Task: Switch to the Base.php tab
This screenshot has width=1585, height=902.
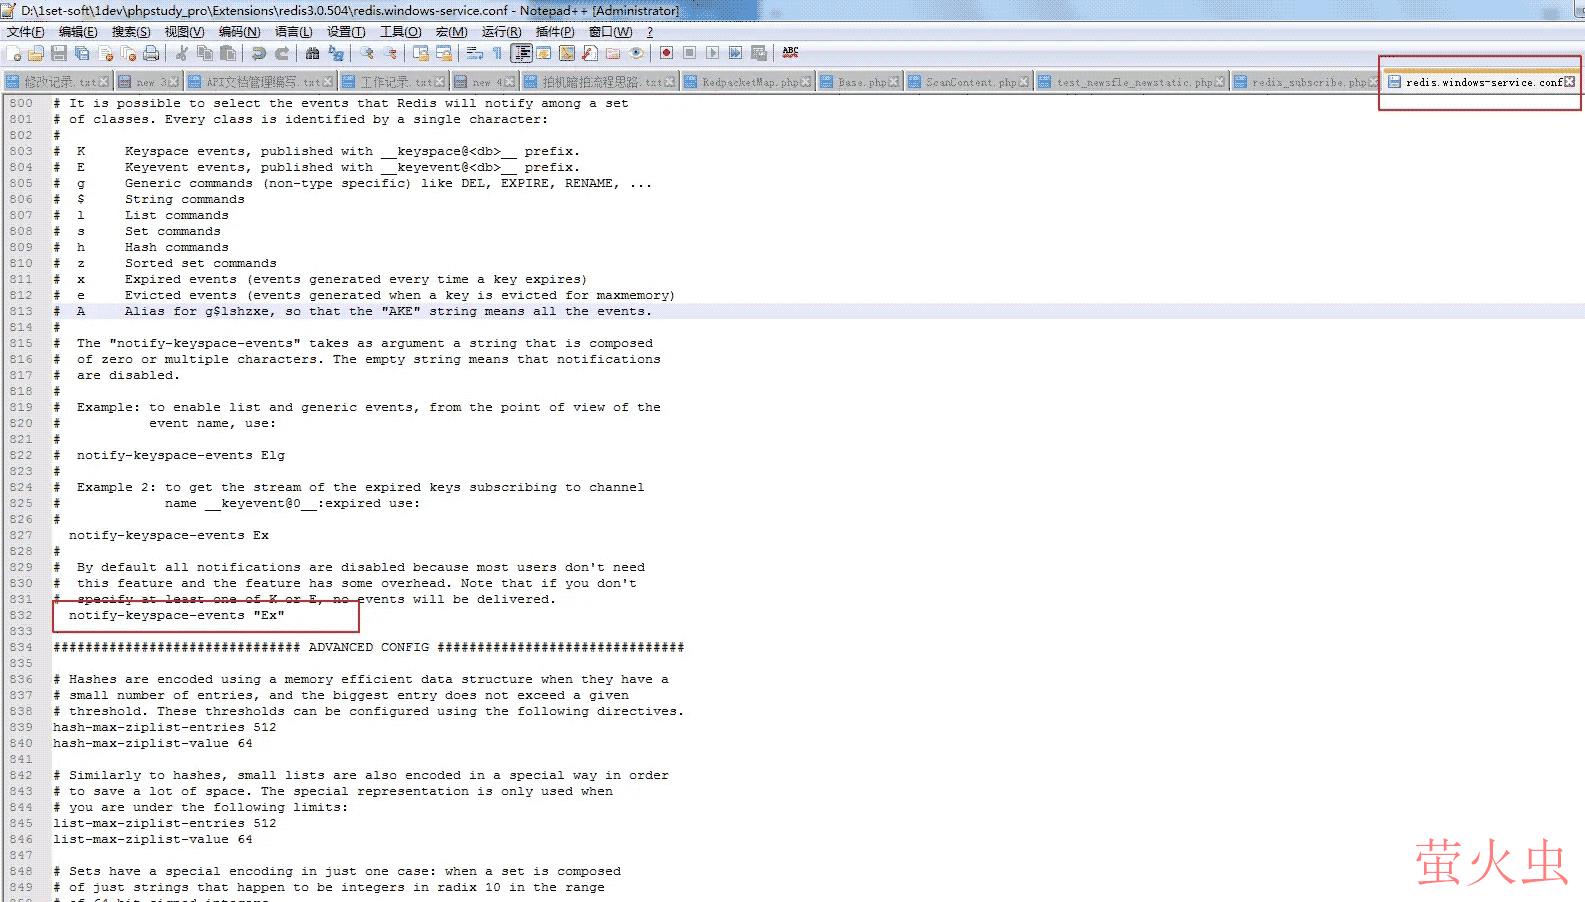Action: point(861,82)
